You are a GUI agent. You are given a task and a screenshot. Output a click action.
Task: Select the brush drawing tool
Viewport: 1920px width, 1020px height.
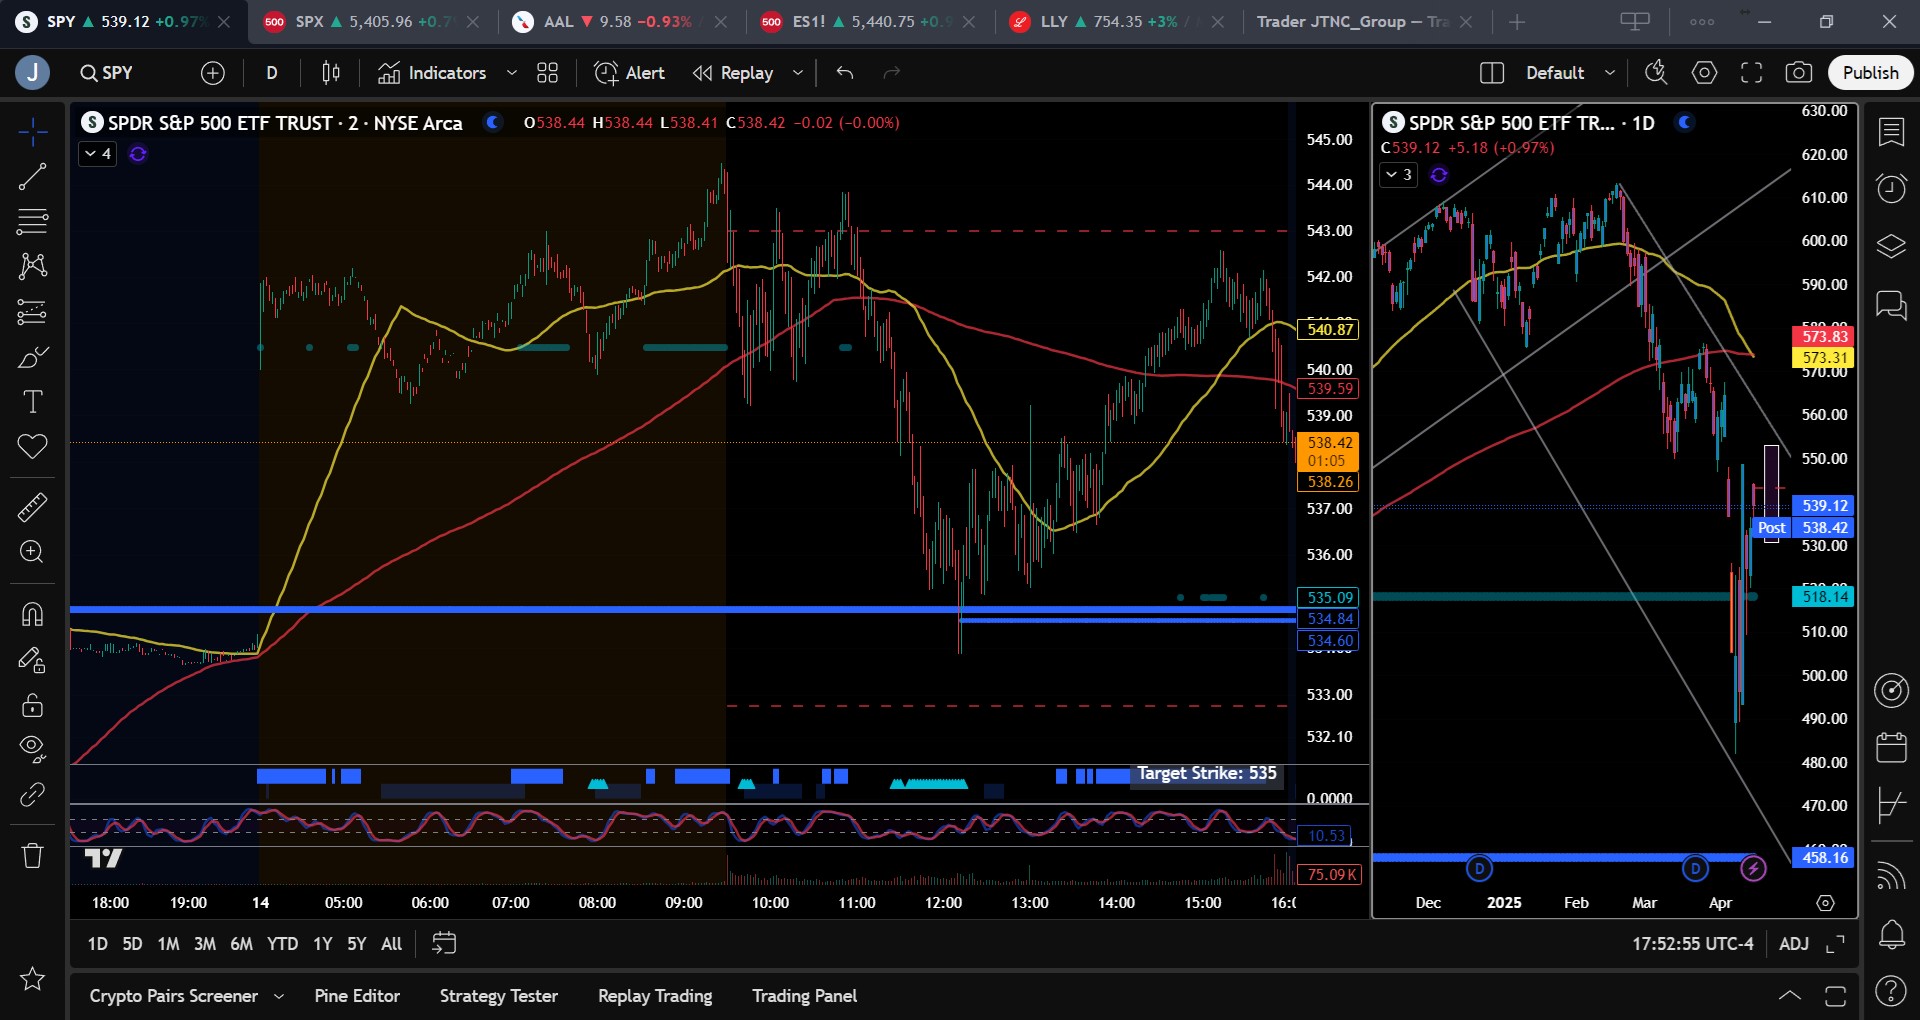pos(32,357)
